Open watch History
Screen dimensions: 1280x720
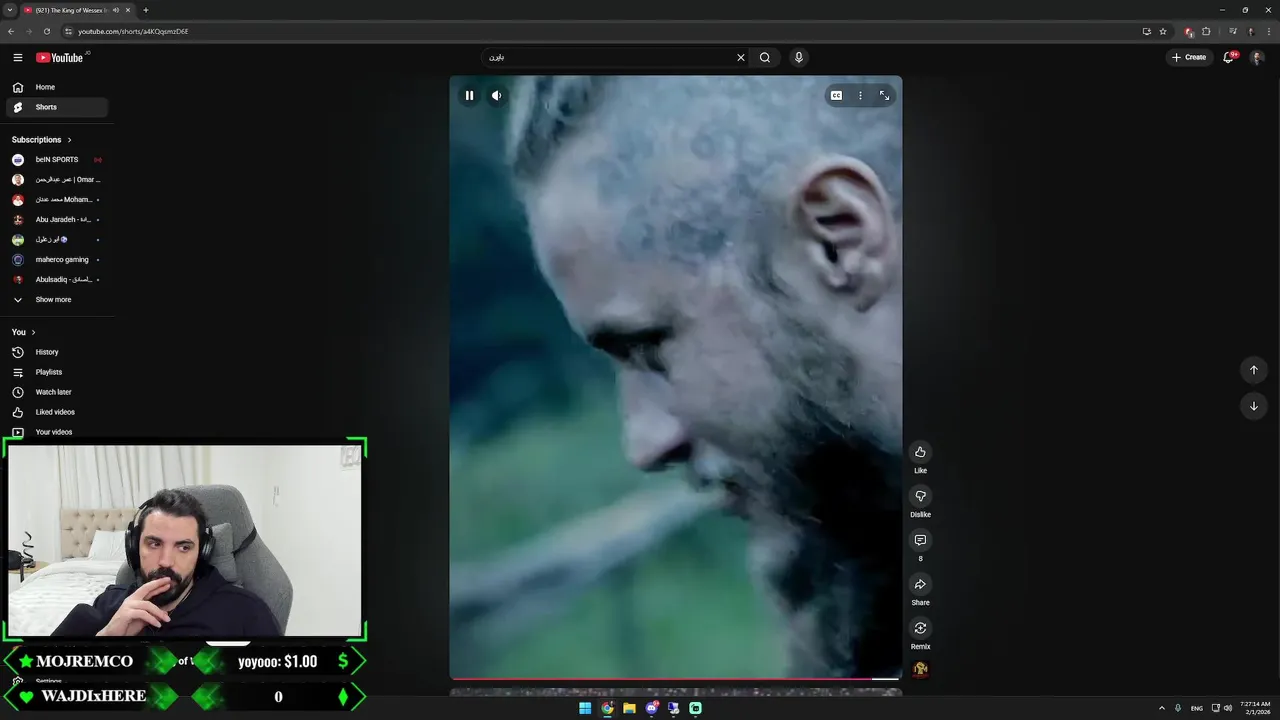[x=57, y=352]
